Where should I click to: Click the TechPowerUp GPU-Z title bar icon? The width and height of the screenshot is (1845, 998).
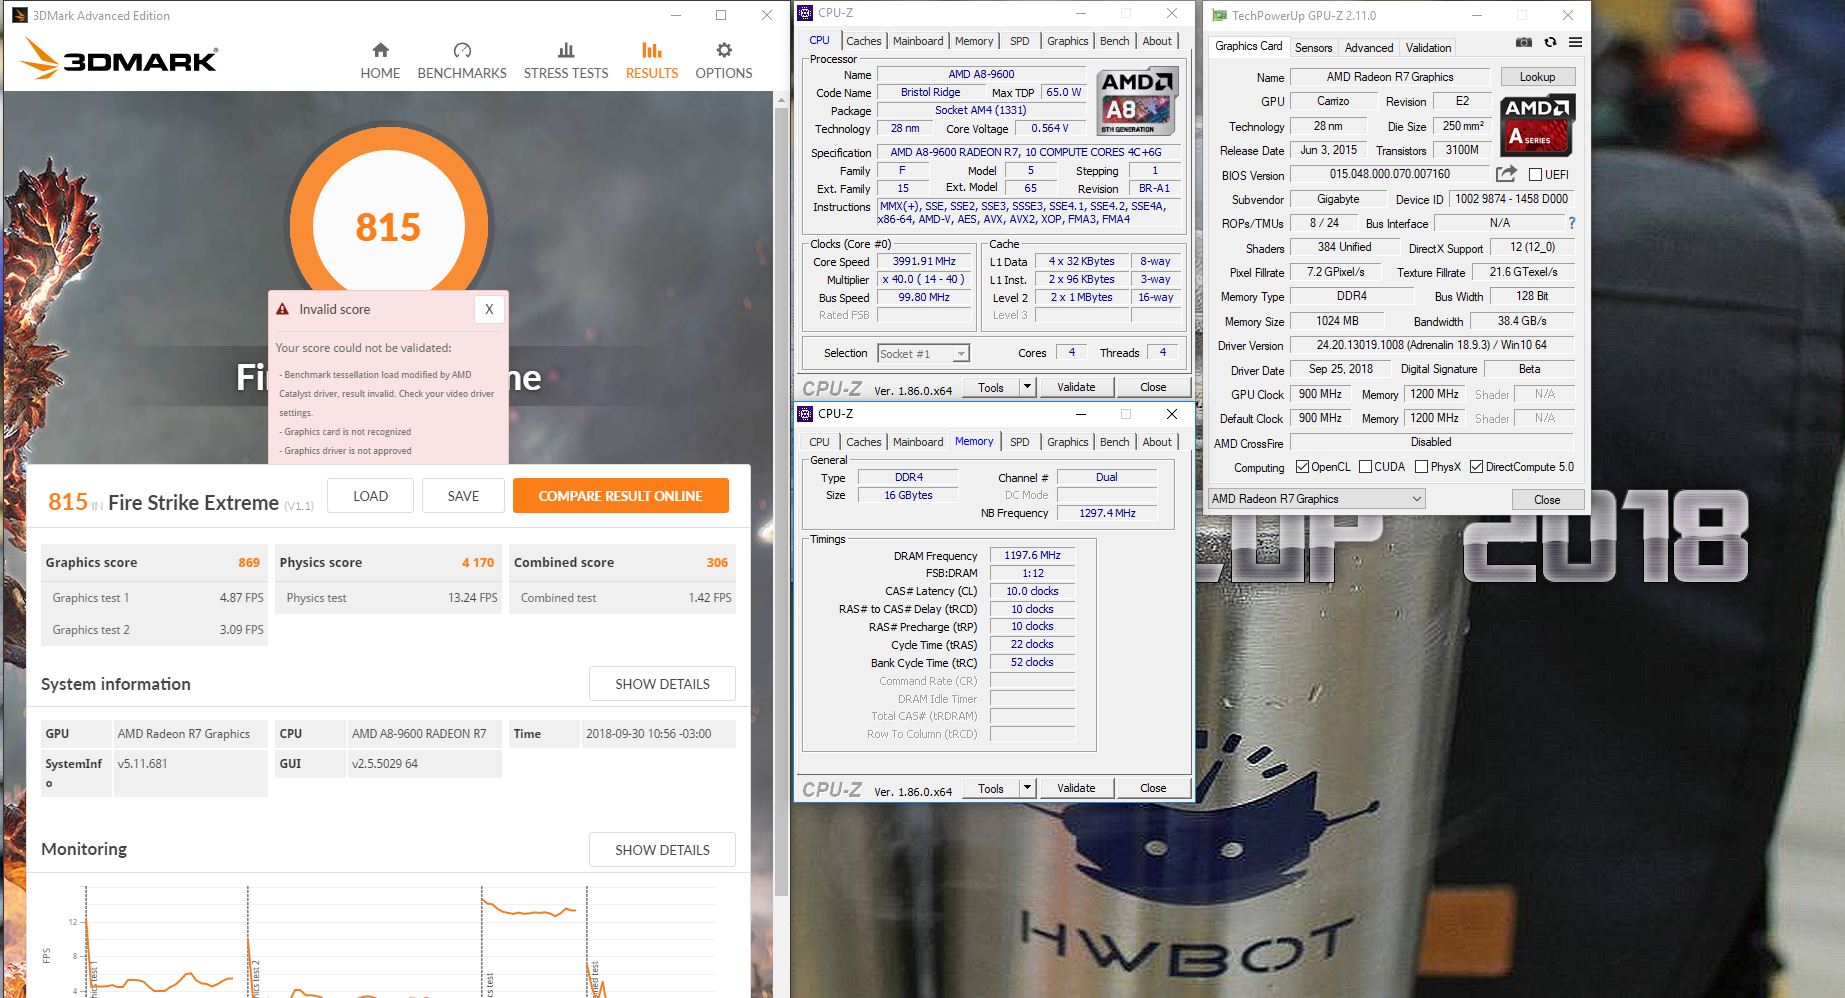pyautogui.click(x=1219, y=15)
